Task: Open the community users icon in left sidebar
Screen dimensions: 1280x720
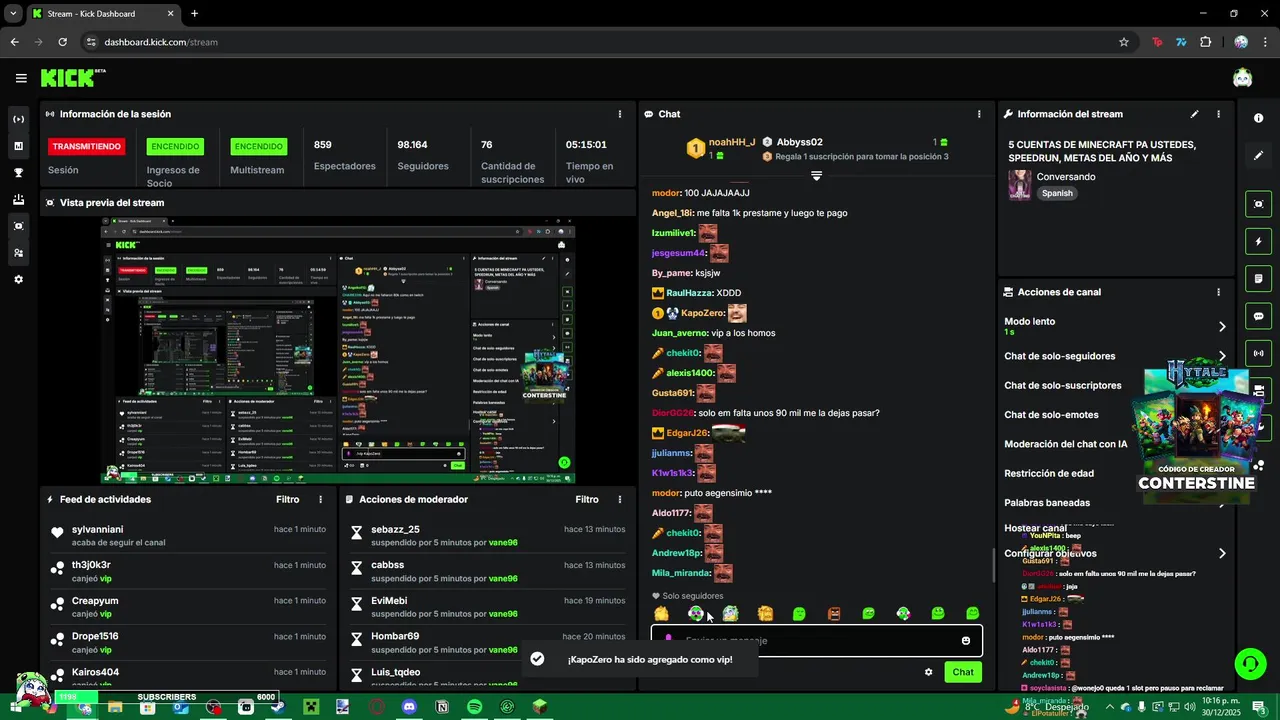Action: 18,253
